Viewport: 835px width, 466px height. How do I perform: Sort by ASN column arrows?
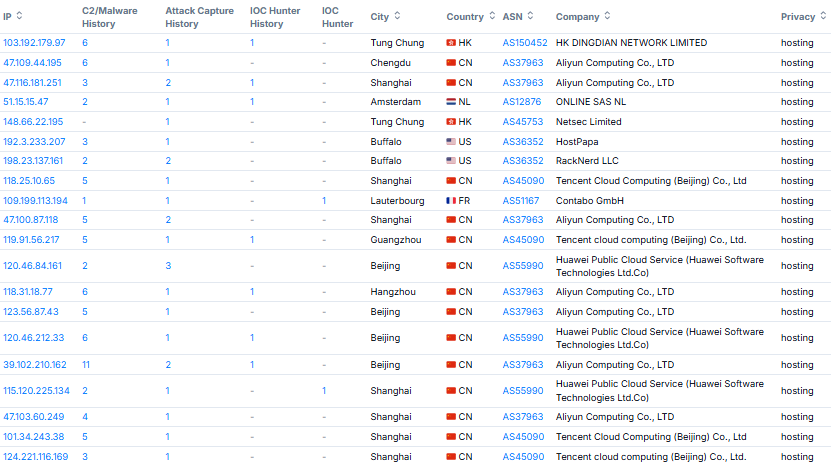pos(530,16)
